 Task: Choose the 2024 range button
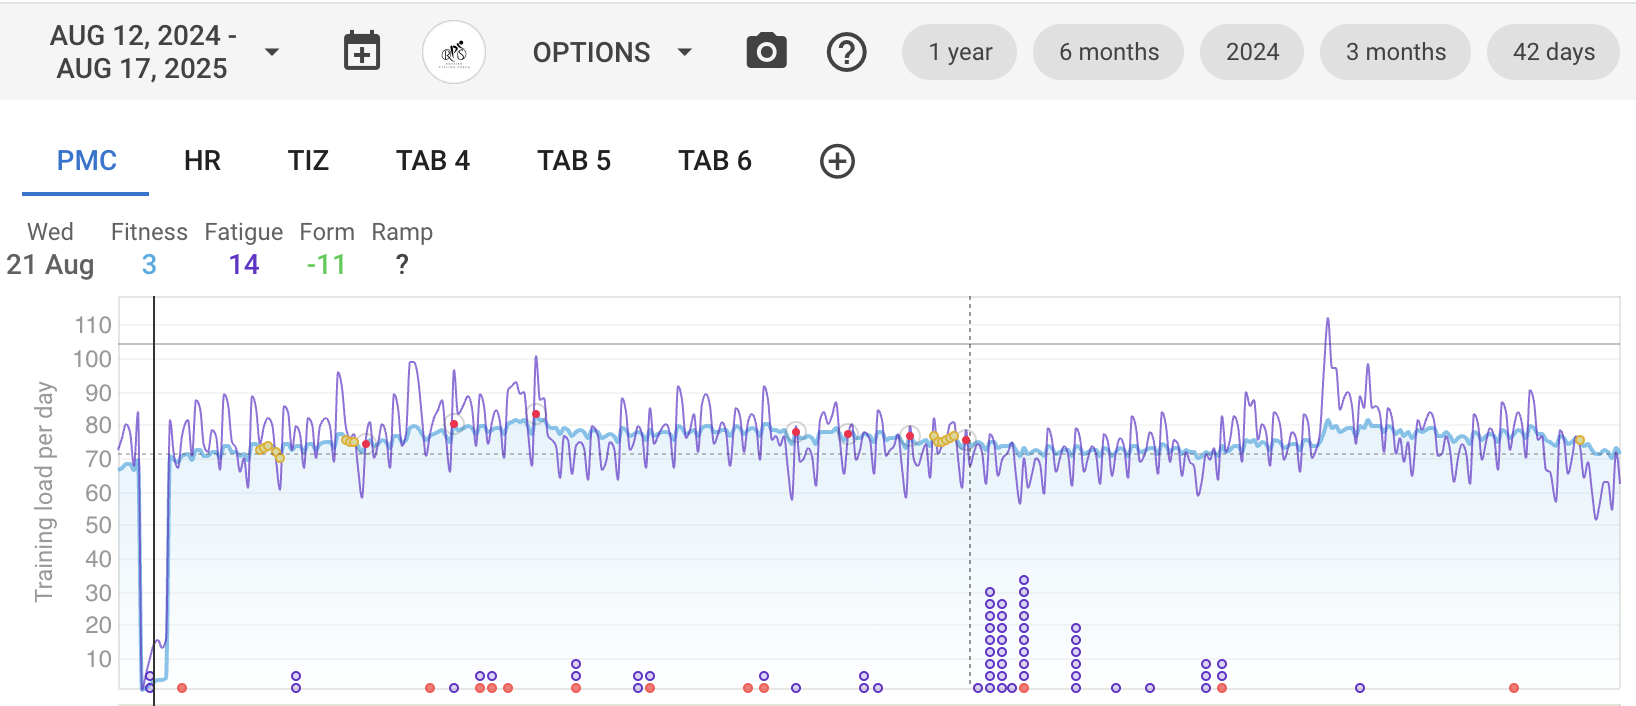coord(1252,52)
